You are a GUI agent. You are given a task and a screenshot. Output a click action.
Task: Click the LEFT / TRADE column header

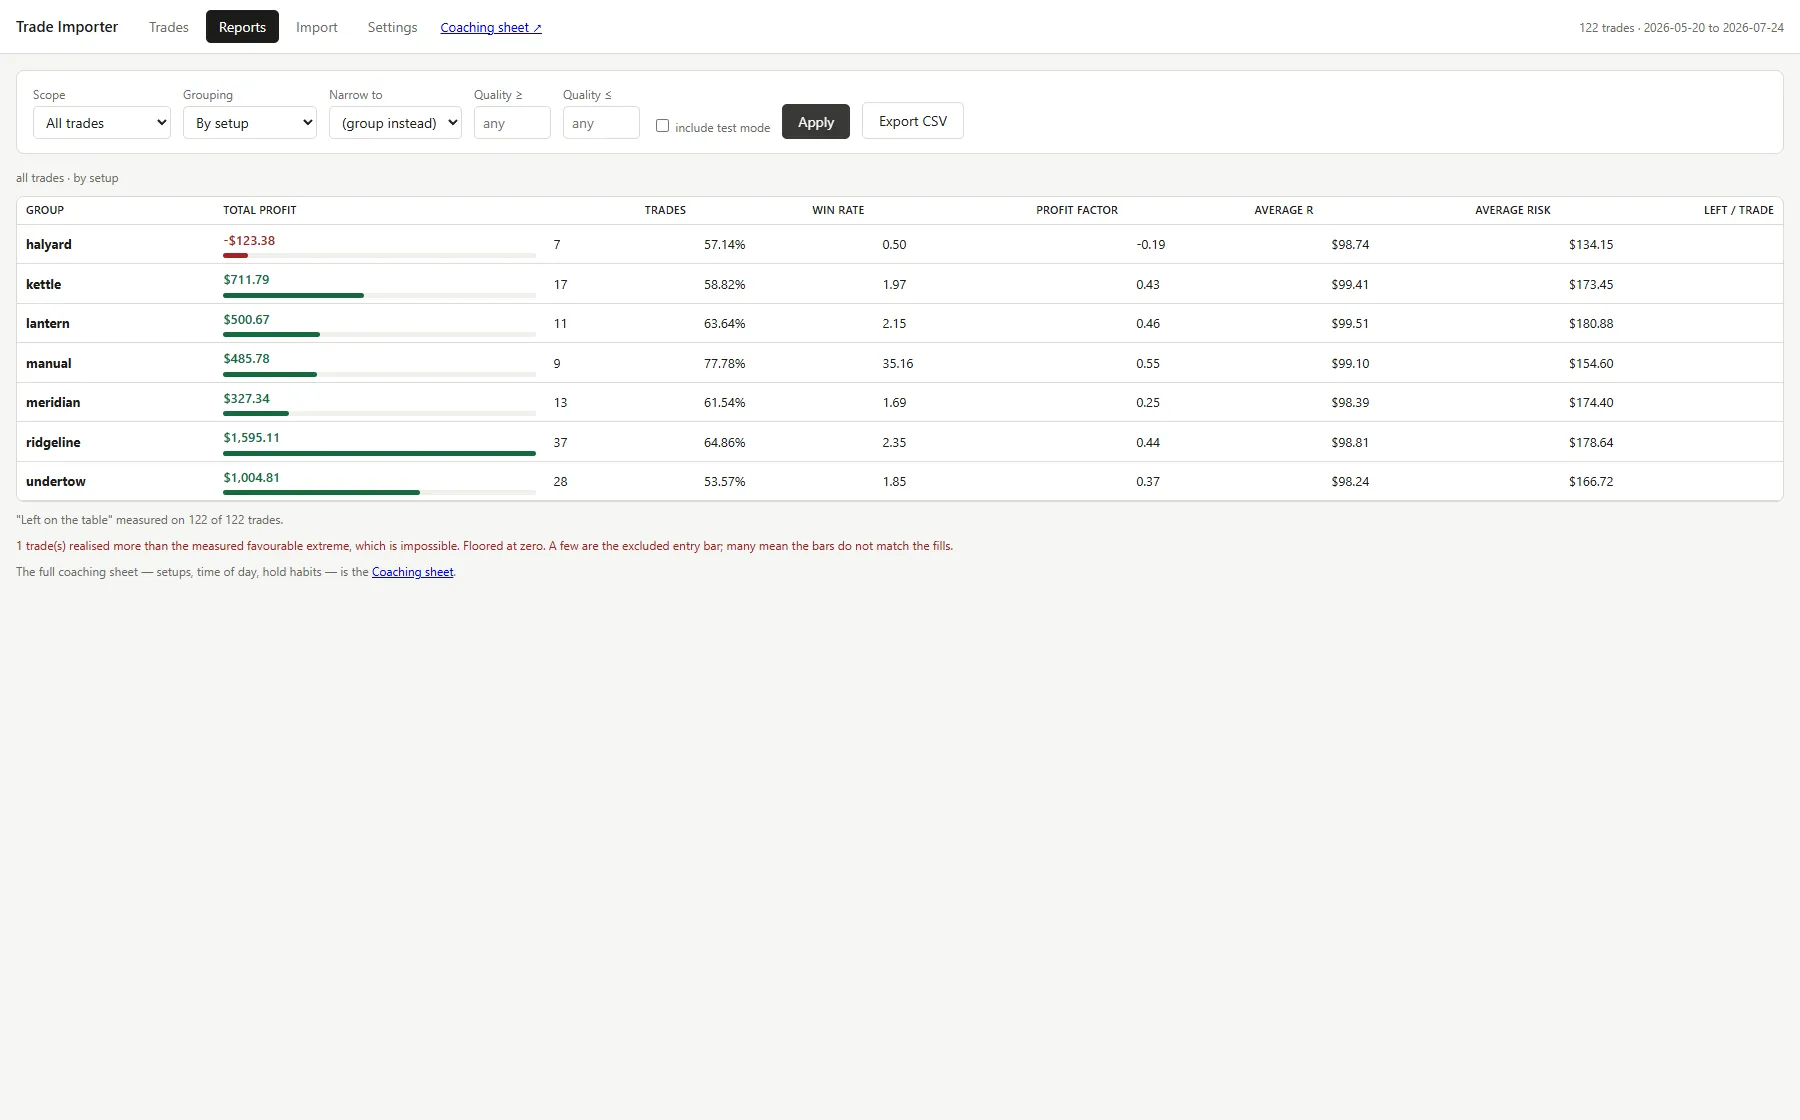click(1739, 210)
